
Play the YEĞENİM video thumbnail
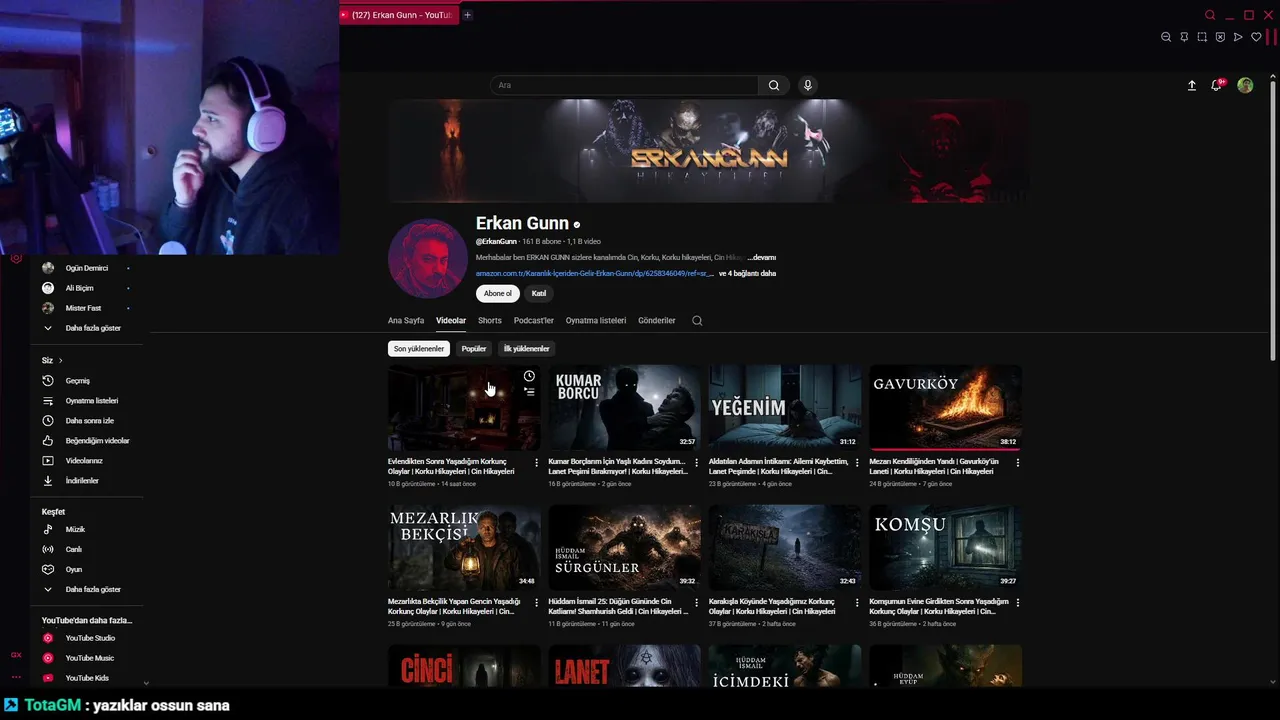click(785, 407)
